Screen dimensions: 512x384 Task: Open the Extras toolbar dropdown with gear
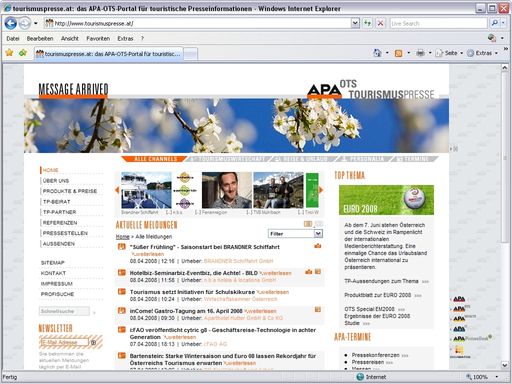point(482,53)
